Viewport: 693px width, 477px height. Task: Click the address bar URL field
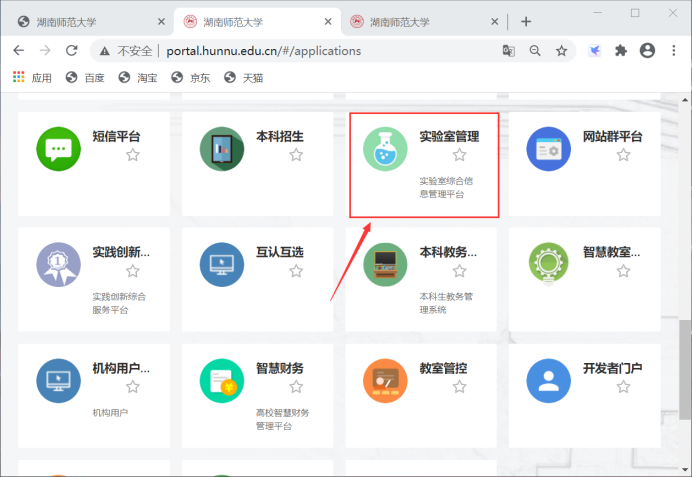tap(300, 50)
